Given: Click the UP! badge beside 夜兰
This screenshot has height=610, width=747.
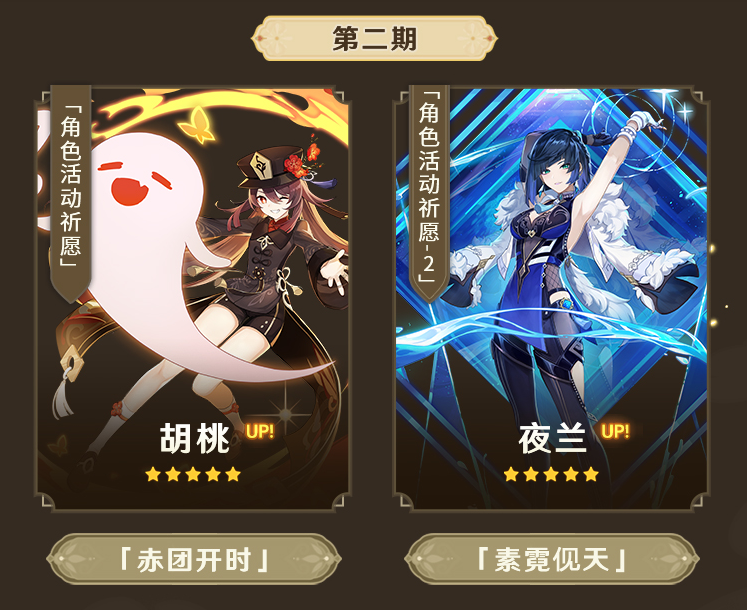Looking at the screenshot, I should point(615,431).
